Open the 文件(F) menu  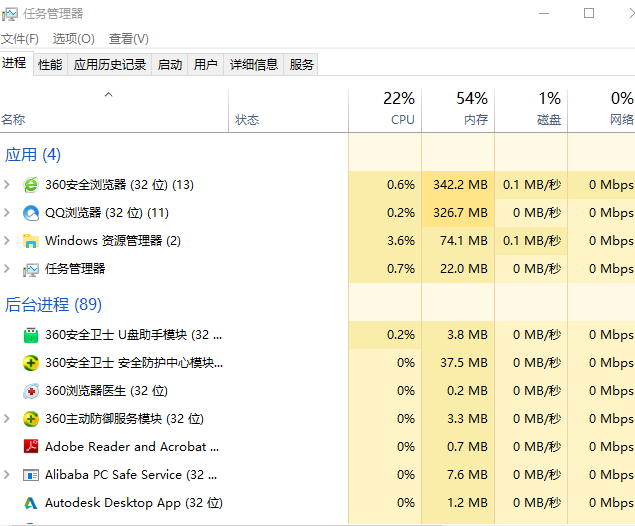[20, 38]
